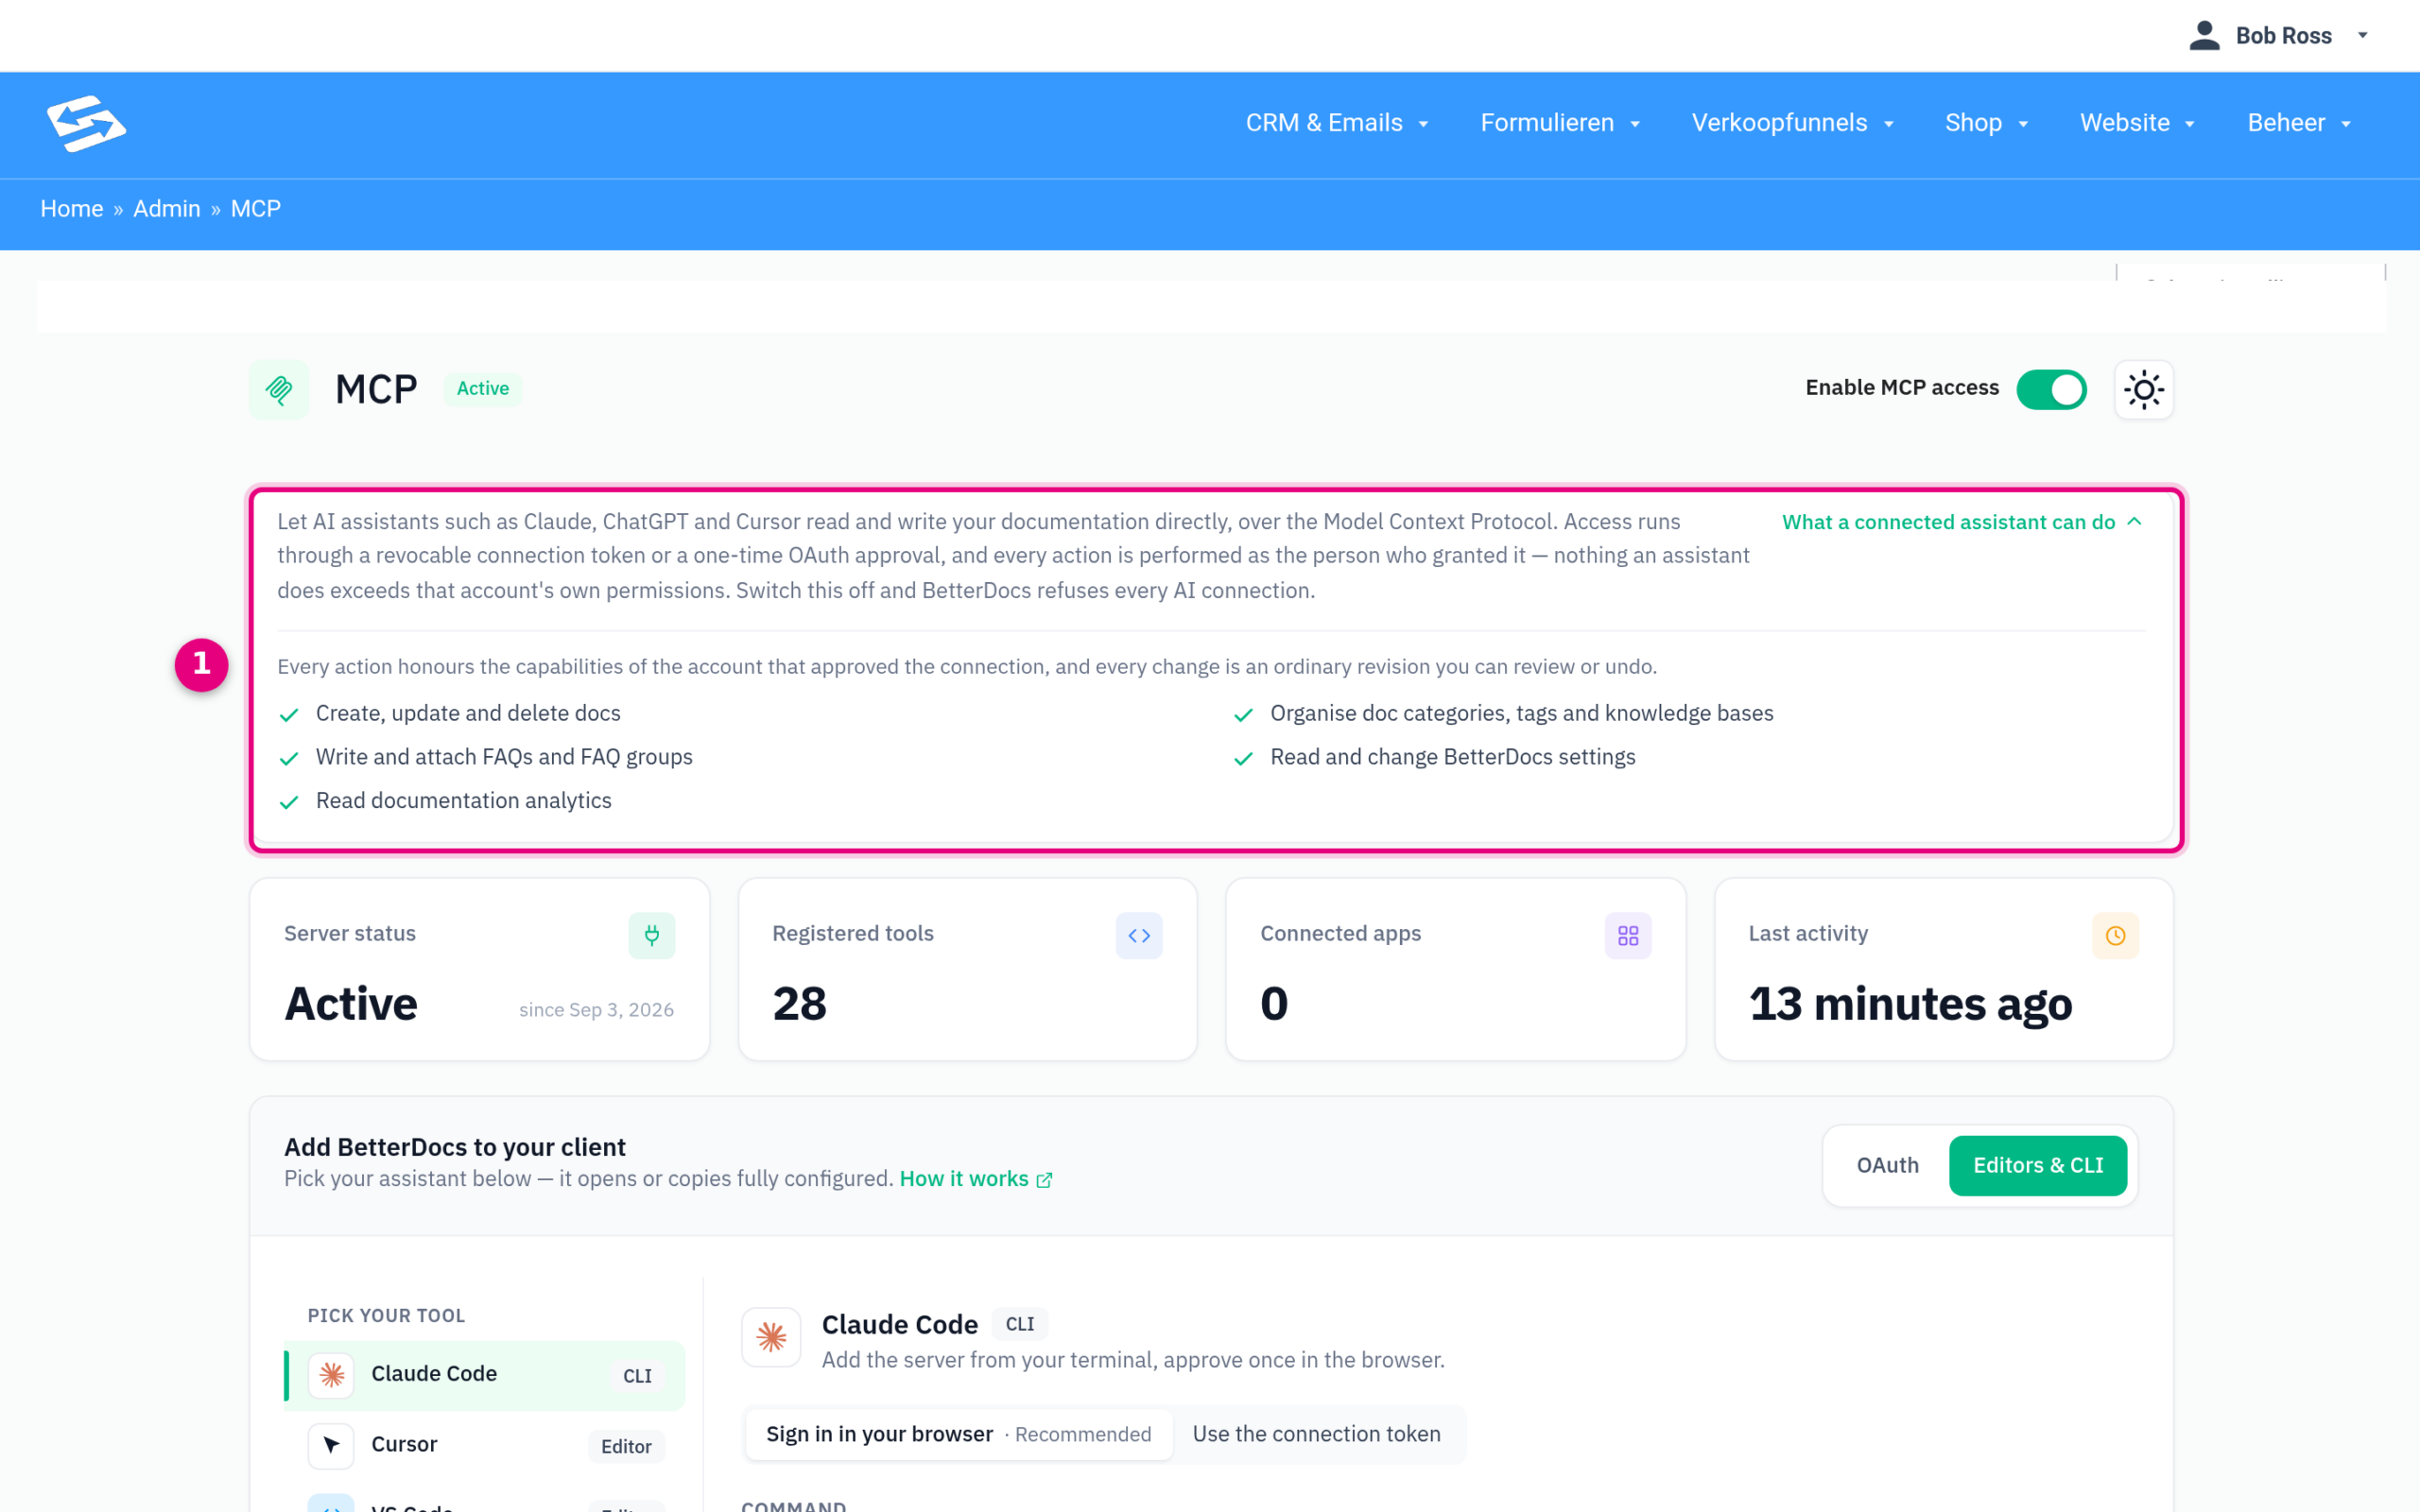Toggle the Enable MCP access switch
Image resolution: width=2420 pixels, height=1512 pixels.
point(2051,389)
